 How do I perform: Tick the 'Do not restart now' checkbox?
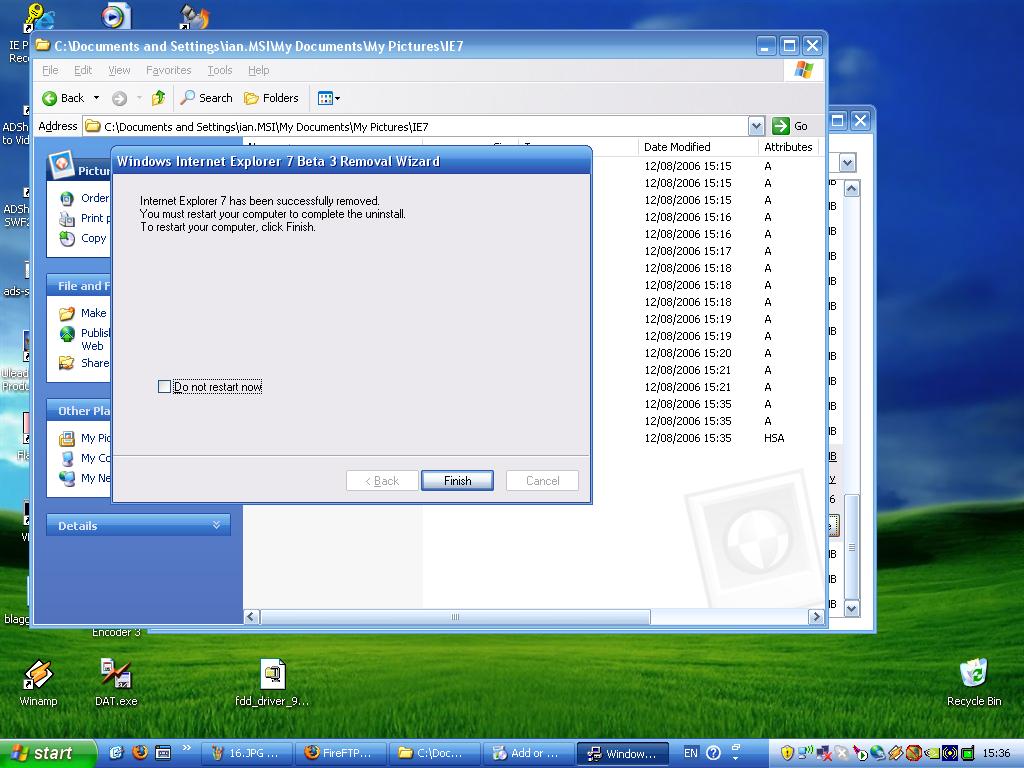point(165,387)
